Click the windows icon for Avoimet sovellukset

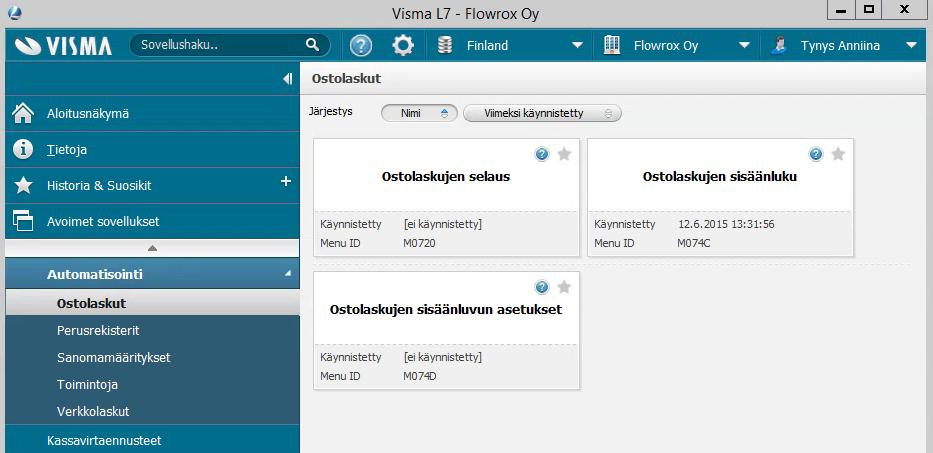pos(23,221)
